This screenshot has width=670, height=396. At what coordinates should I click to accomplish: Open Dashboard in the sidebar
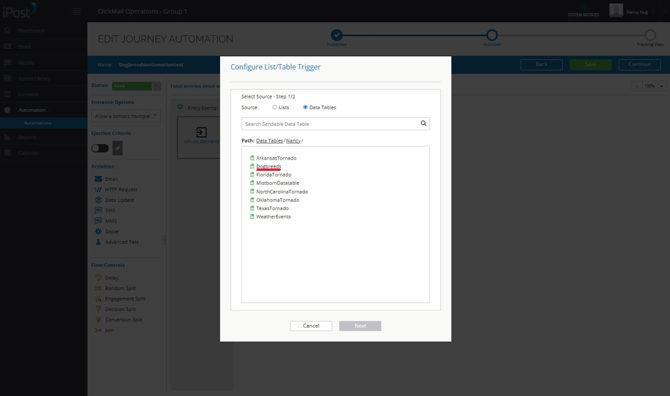click(x=31, y=31)
